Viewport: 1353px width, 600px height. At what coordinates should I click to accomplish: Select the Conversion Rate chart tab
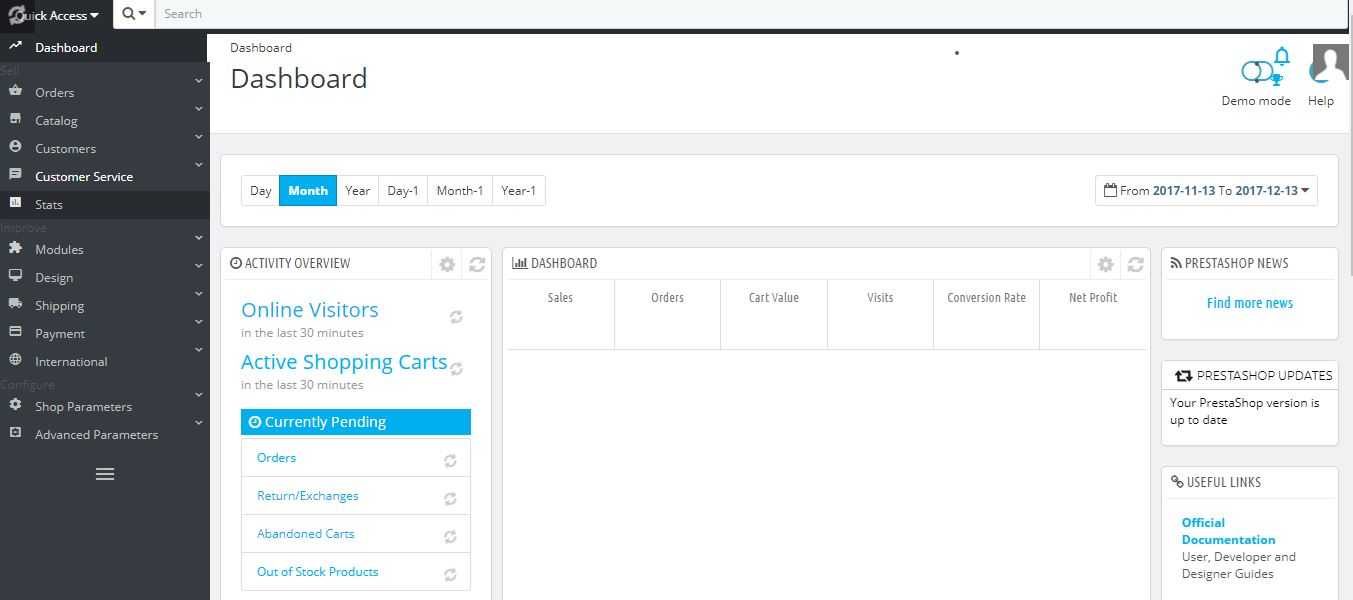coord(987,315)
